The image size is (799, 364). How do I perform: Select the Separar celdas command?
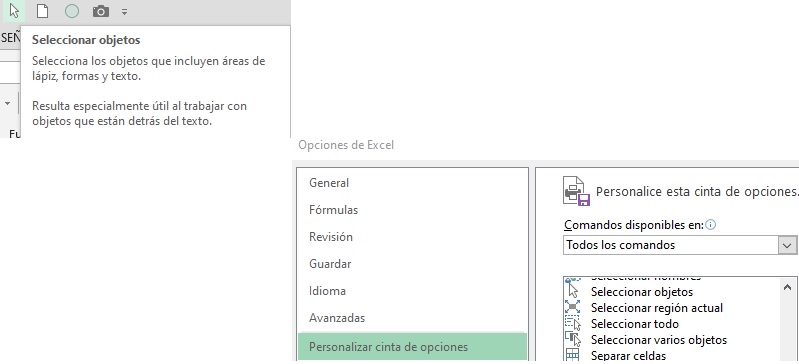[x=628, y=355]
